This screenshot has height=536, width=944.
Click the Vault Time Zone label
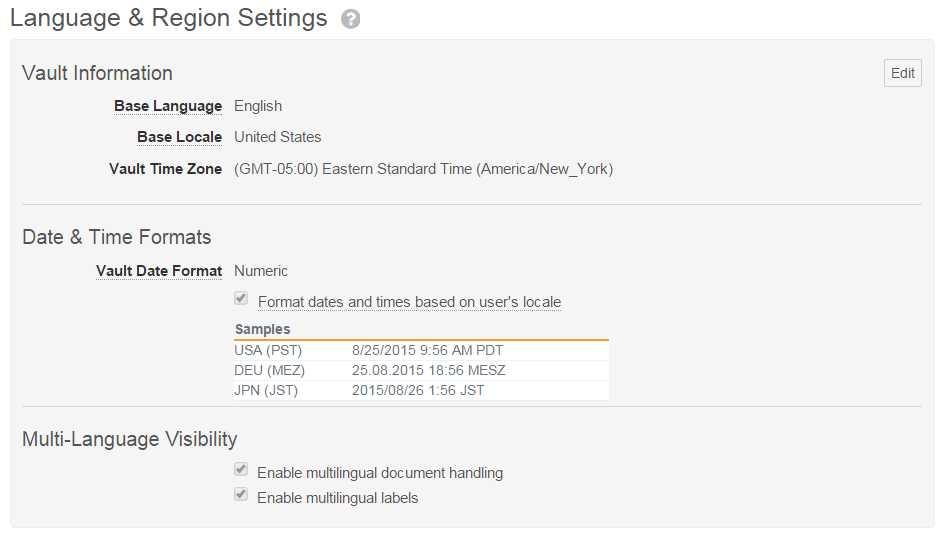point(166,169)
